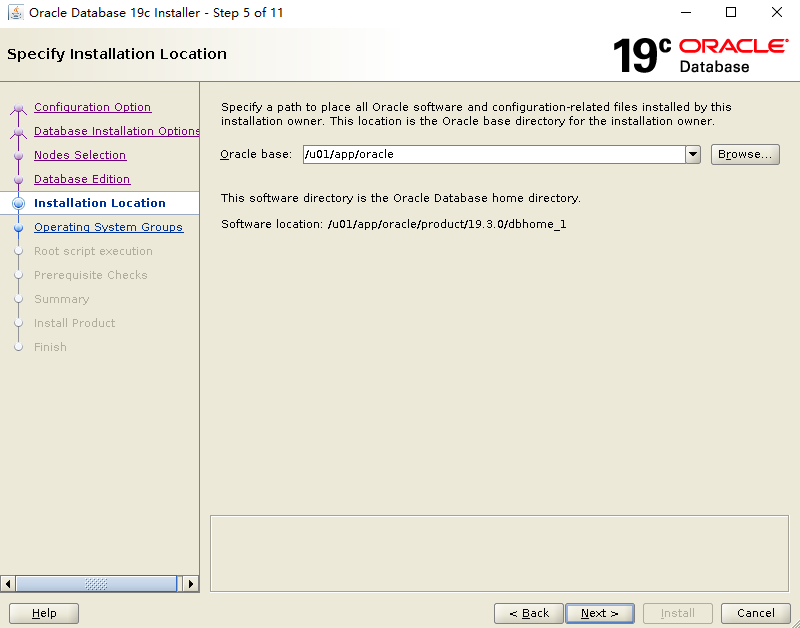Go to Database Installation Options
This screenshot has width=800, height=628.
[x=116, y=131]
